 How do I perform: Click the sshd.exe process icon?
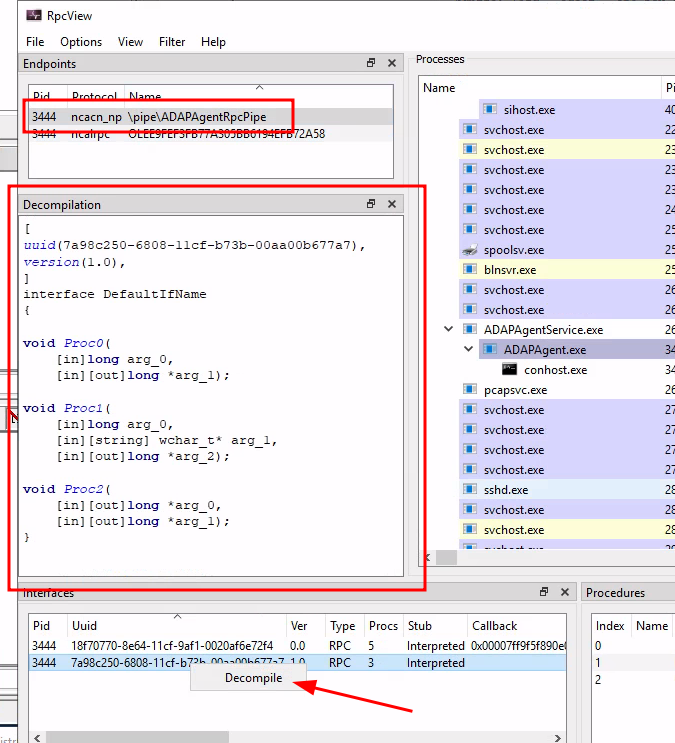470,489
